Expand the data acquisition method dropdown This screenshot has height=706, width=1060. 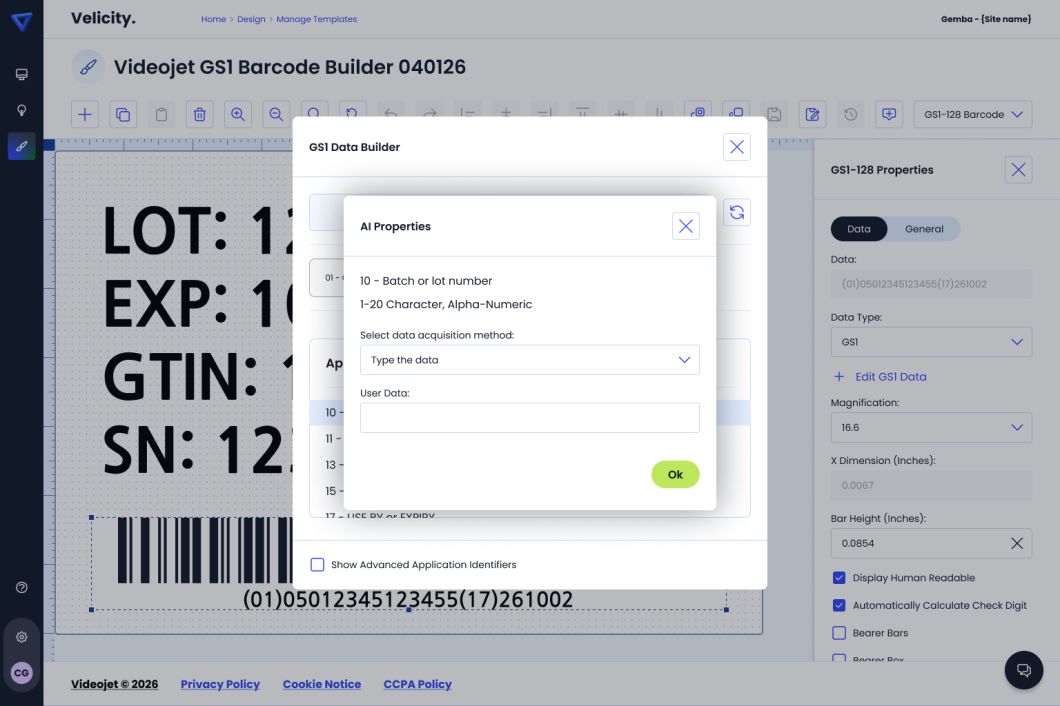pos(529,360)
